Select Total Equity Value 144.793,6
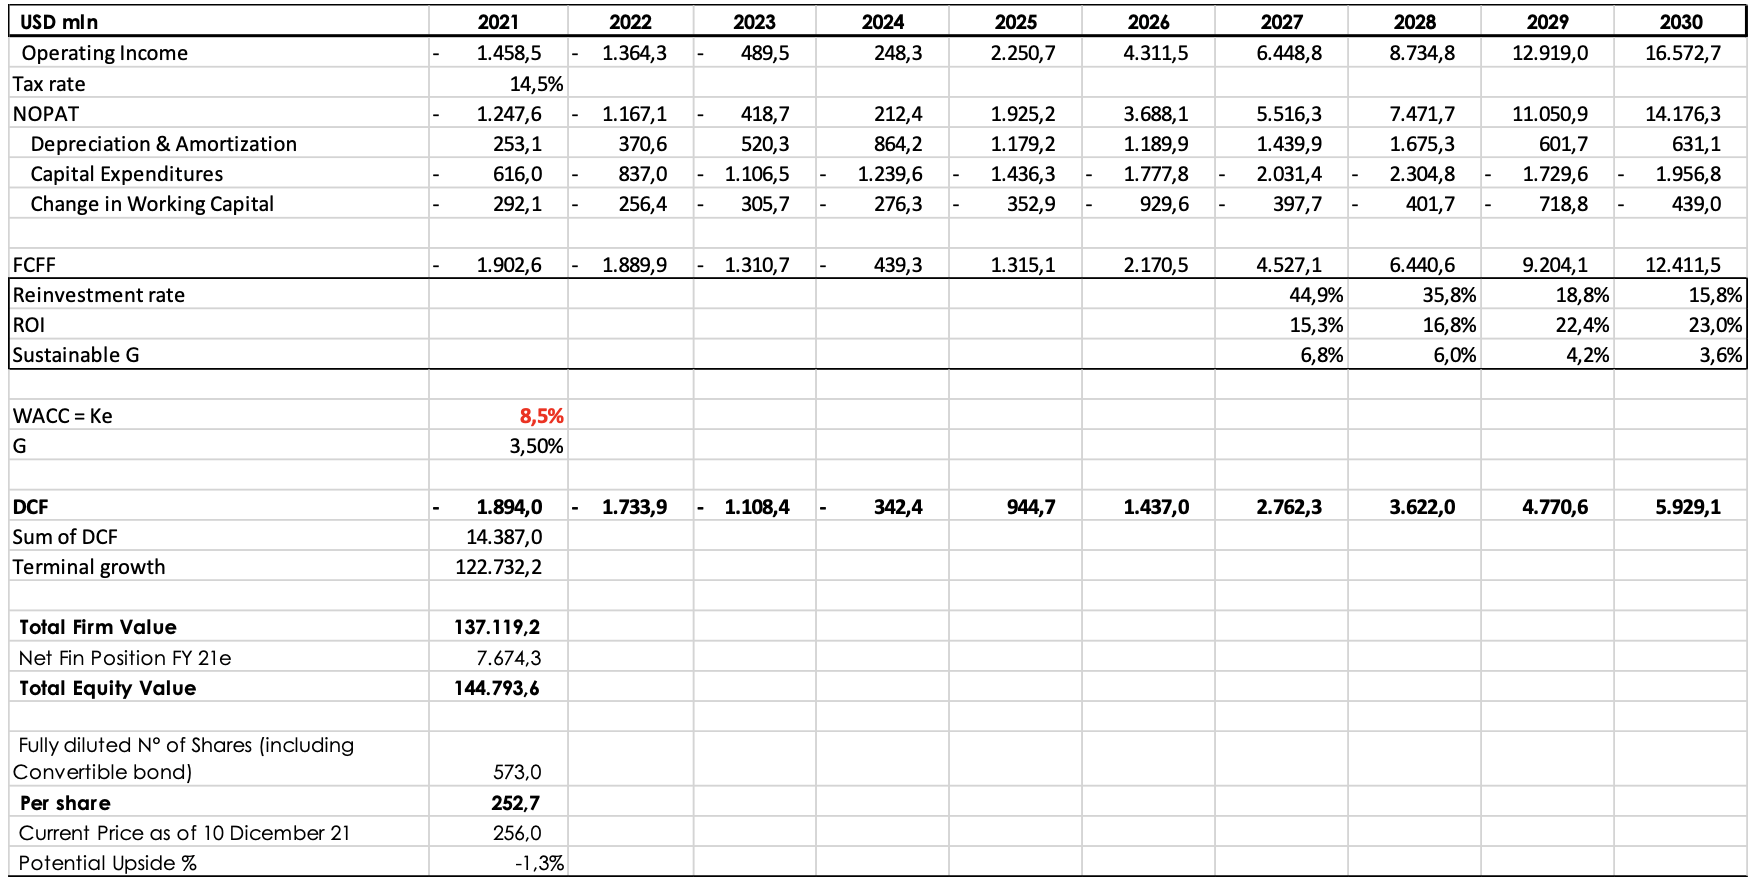 pyautogui.click(x=497, y=688)
